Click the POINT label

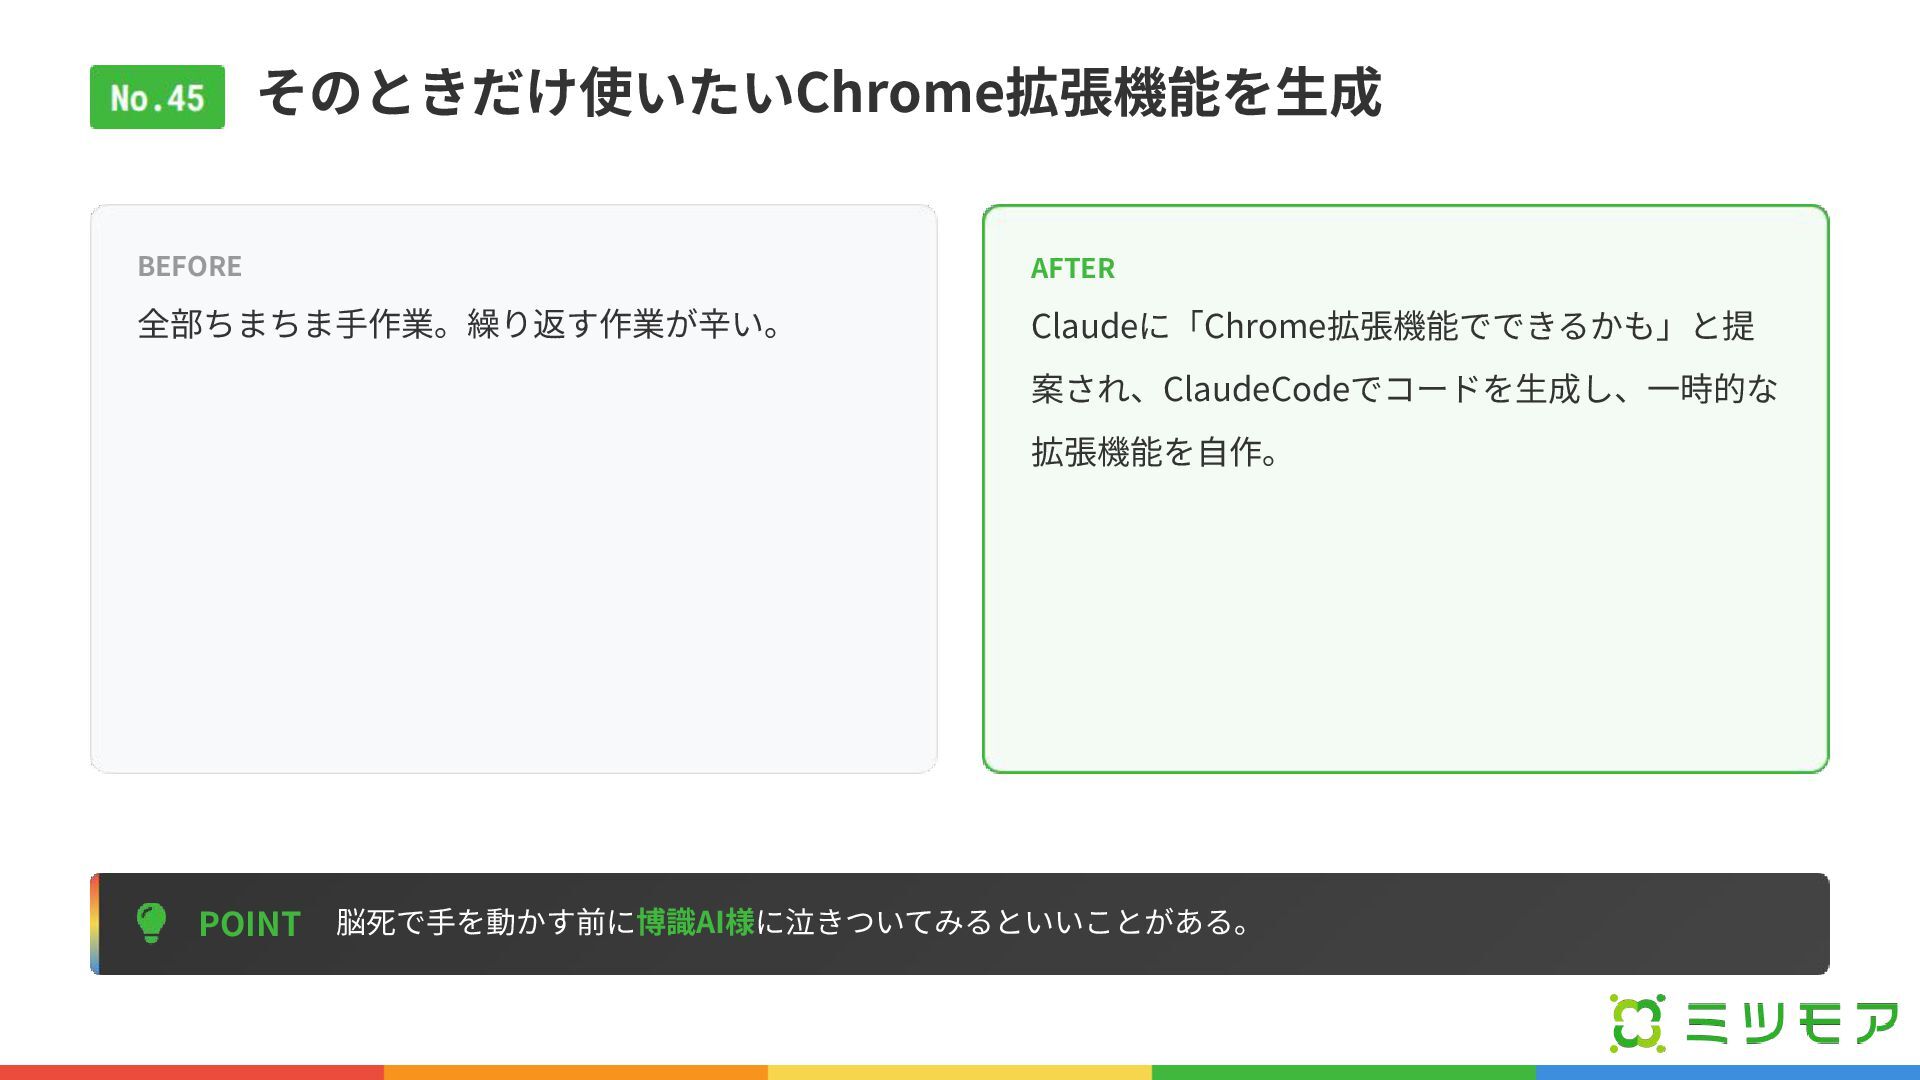[x=250, y=923]
